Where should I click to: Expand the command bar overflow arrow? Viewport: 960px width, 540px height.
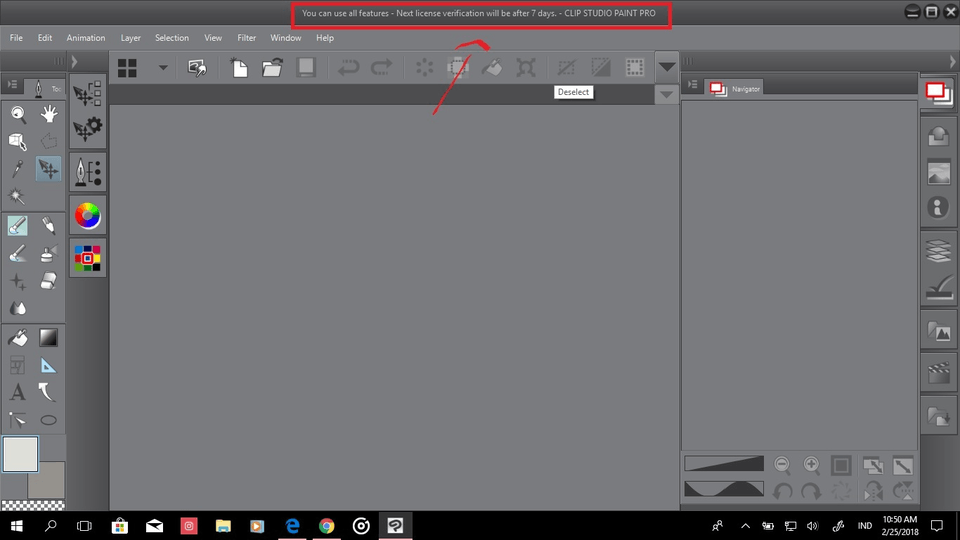click(667, 68)
